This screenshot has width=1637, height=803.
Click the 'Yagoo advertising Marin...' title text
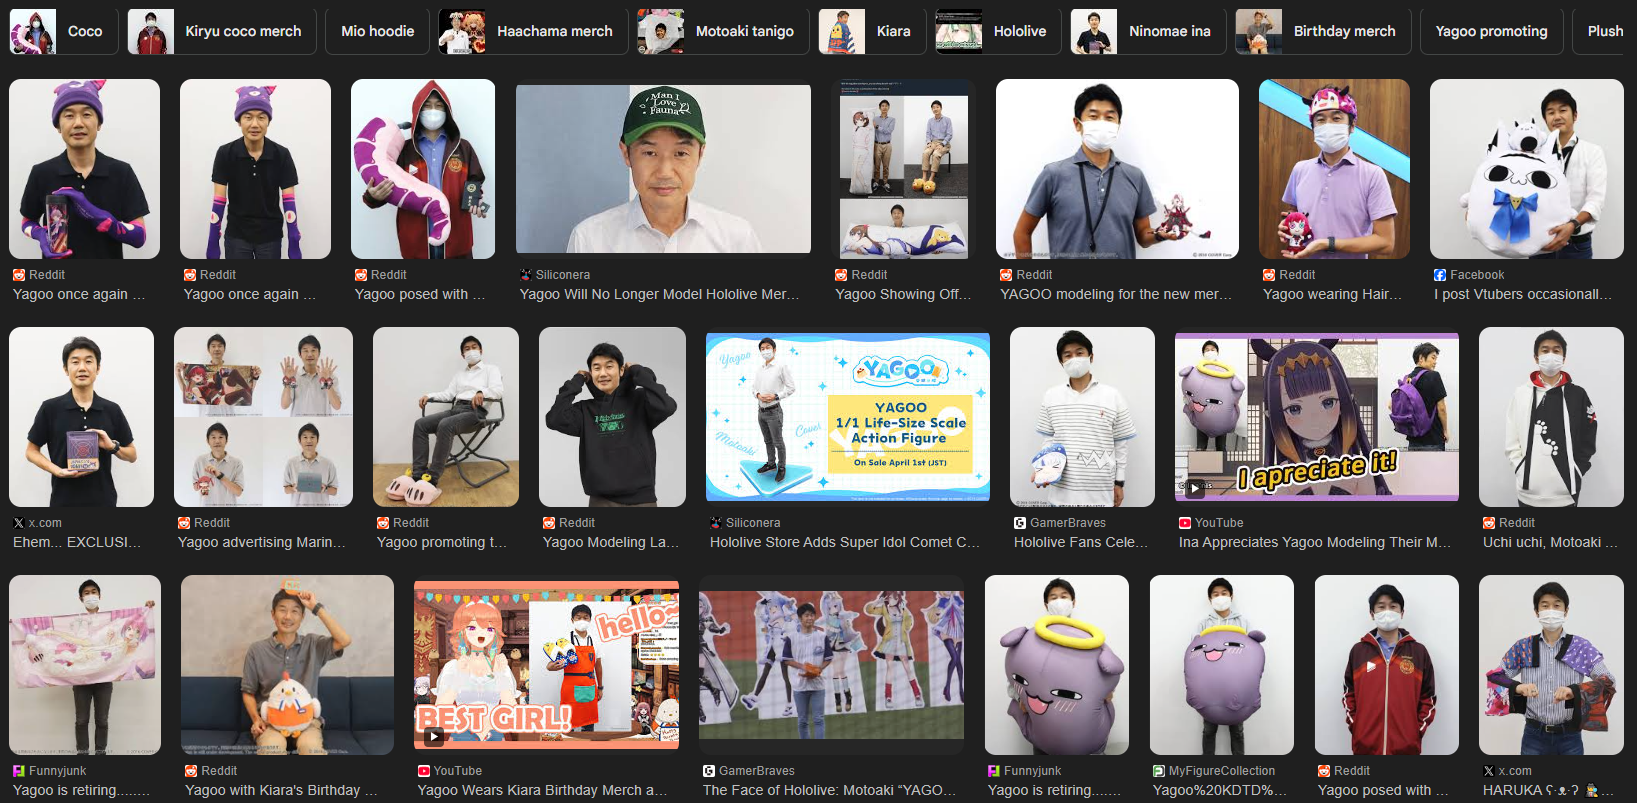point(262,542)
